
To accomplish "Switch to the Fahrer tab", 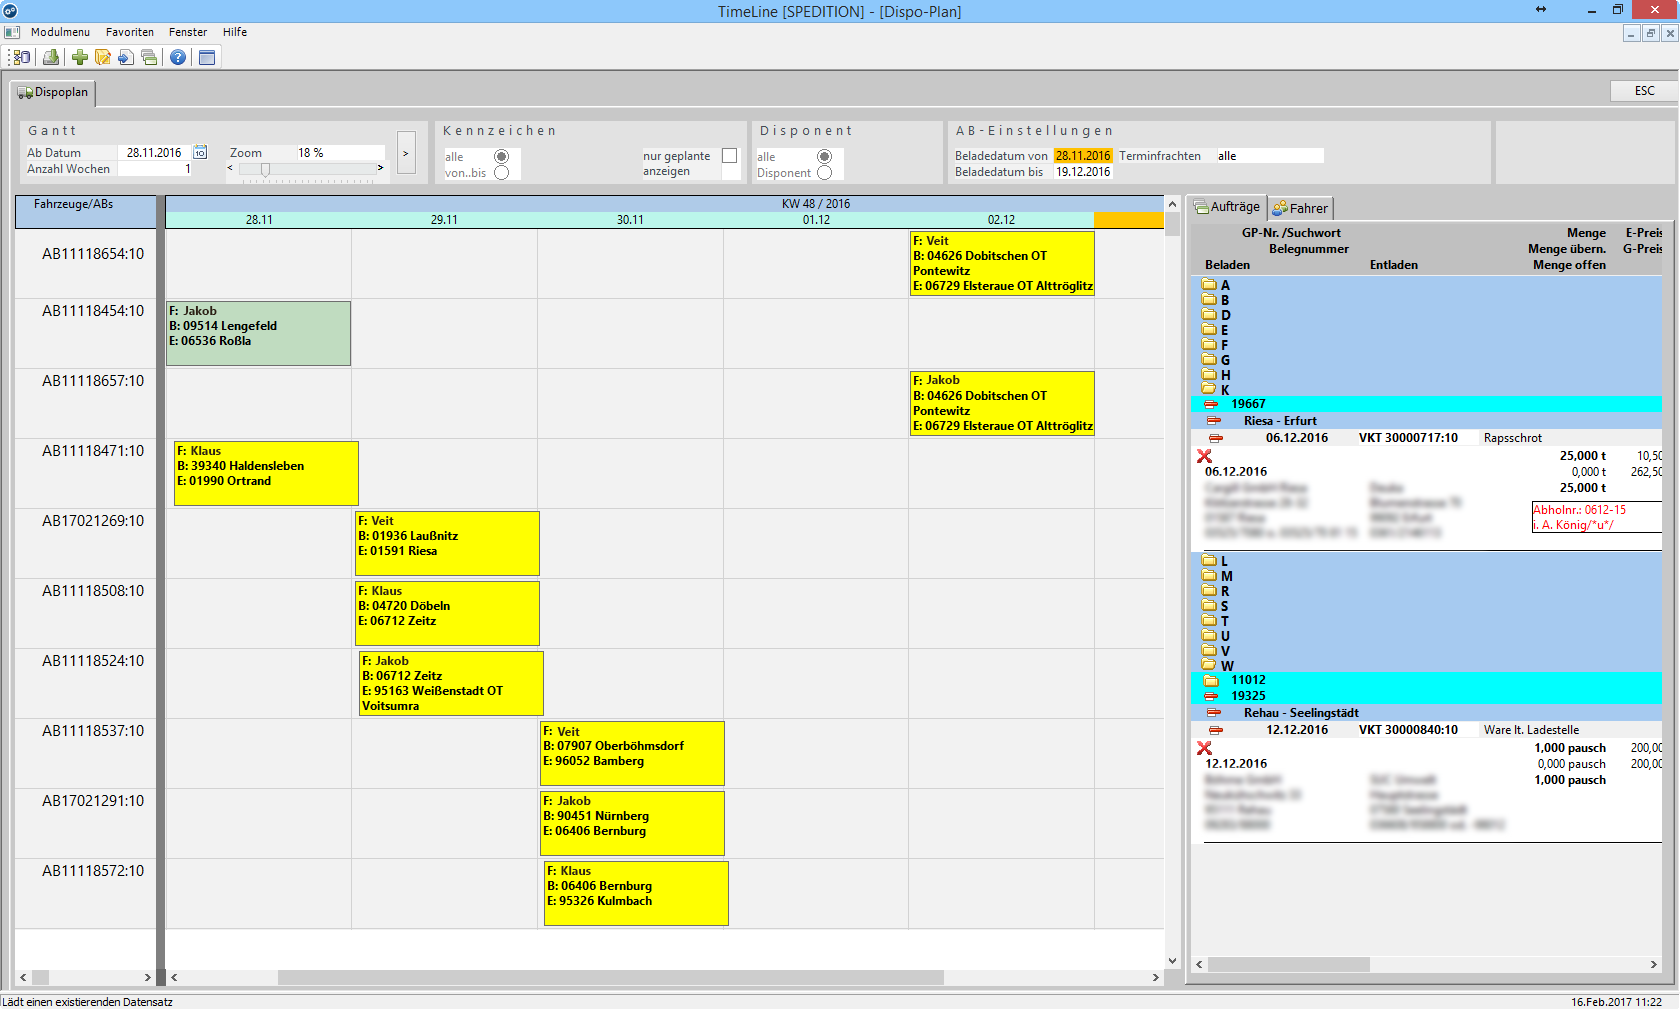I will click(x=1300, y=208).
